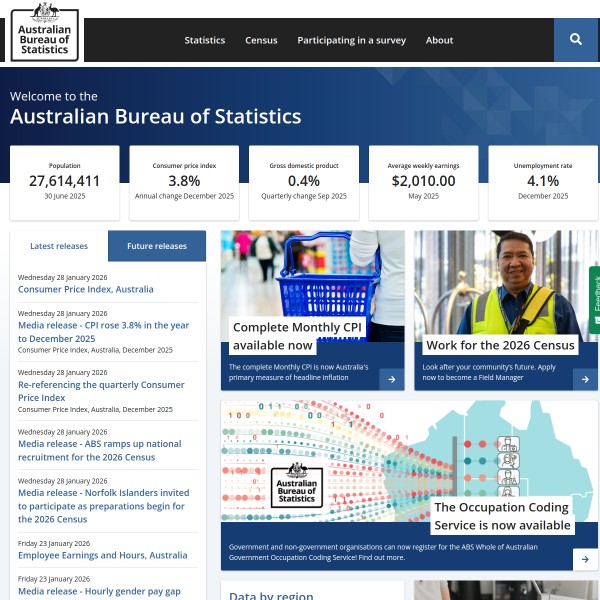Click the Unemployment rate statistic card

pyautogui.click(x=543, y=181)
